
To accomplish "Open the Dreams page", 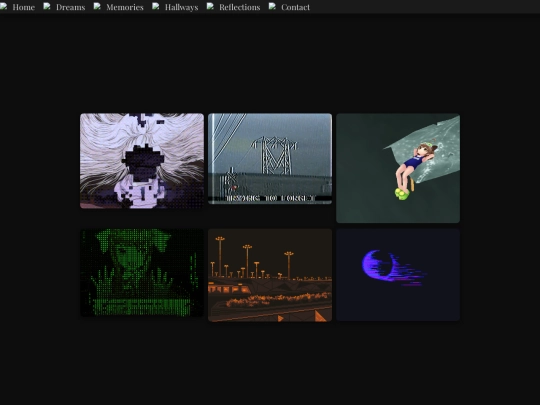I will pos(71,7).
